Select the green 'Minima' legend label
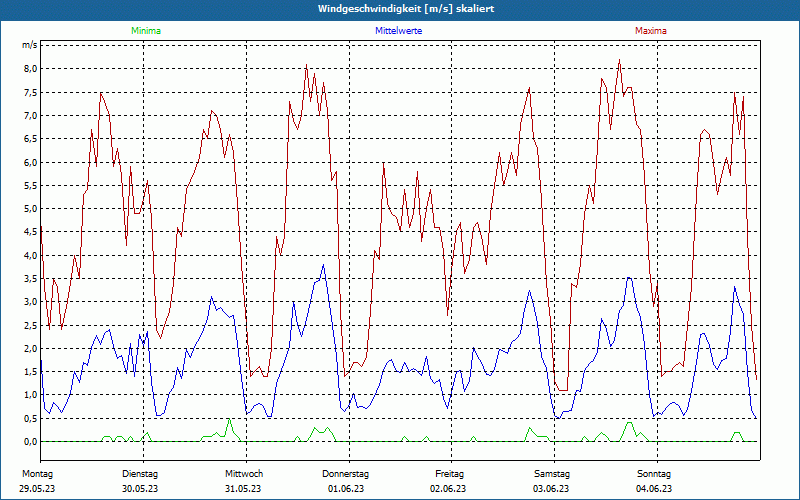 click(x=146, y=31)
